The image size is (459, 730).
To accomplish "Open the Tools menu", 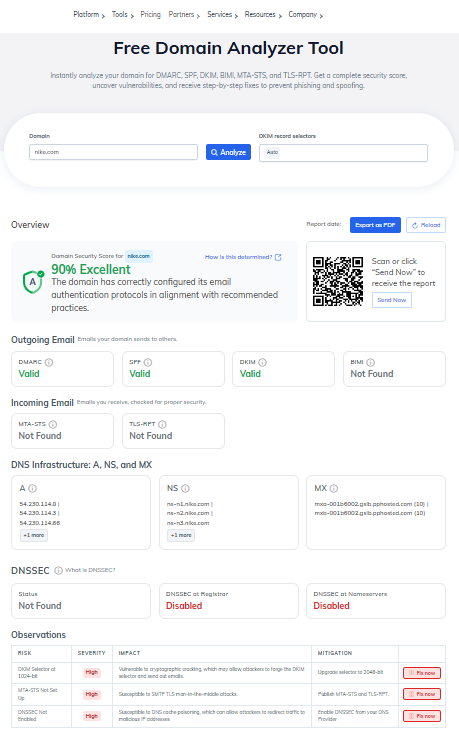I will coord(122,15).
